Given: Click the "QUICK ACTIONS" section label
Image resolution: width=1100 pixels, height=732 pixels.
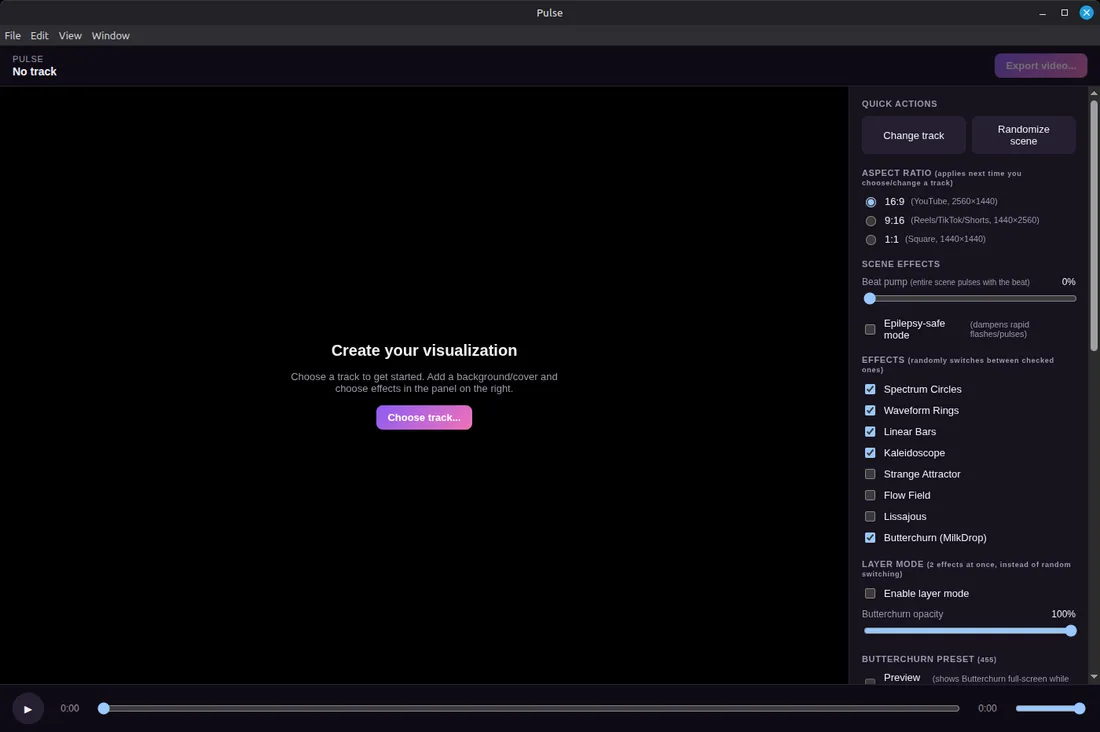Looking at the screenshot, I should [899, 104].
